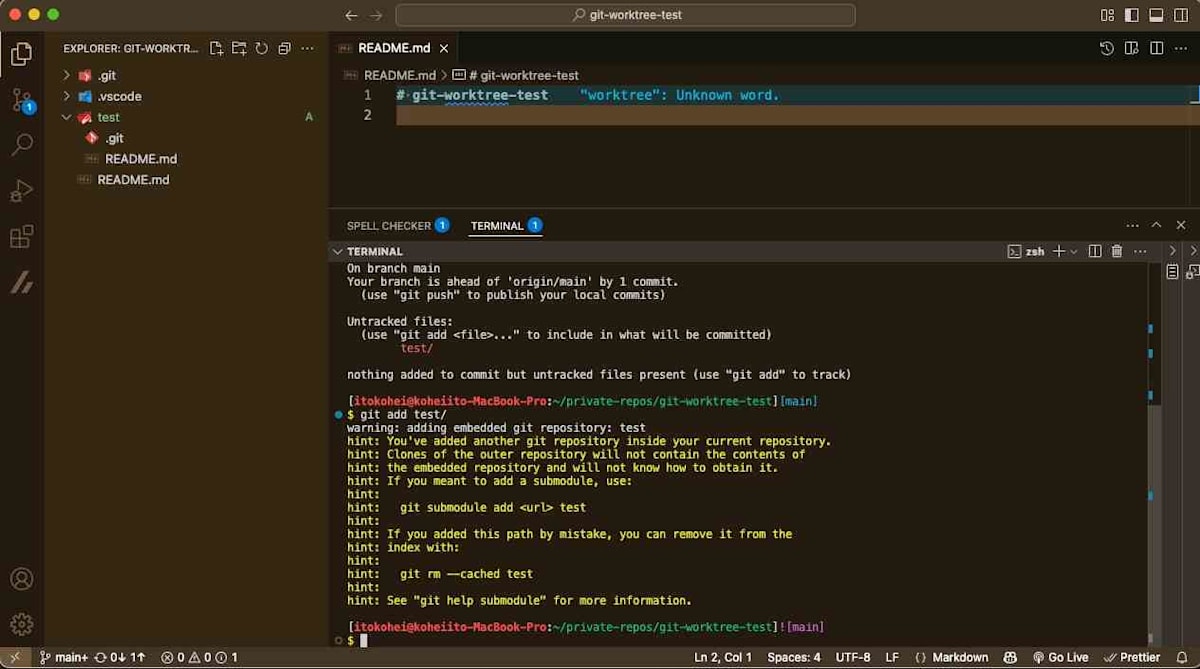Click the slash-shaped extension icon in activity bar
This screenshot has height=669, width=1200.
point(21,283)
